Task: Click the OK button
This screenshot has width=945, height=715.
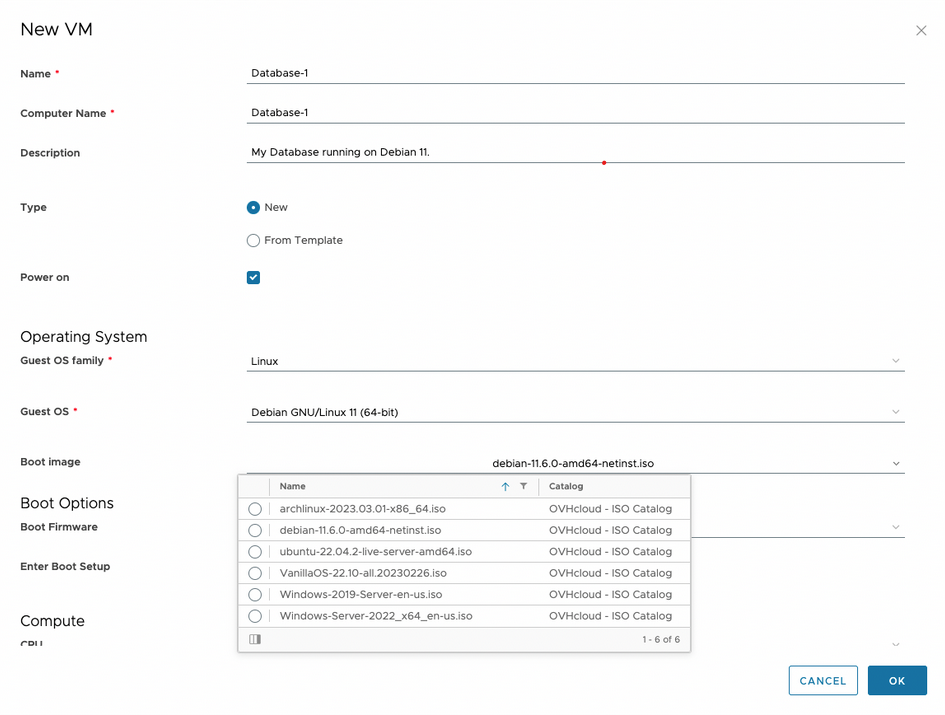Action: pyautogui.click(x=897, y=680)
